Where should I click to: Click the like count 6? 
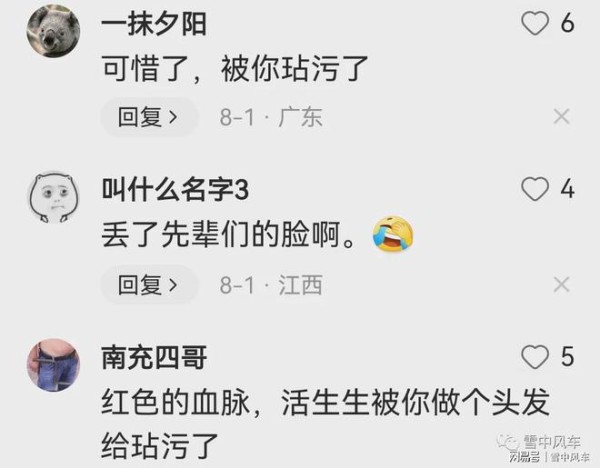pos(567,23)
